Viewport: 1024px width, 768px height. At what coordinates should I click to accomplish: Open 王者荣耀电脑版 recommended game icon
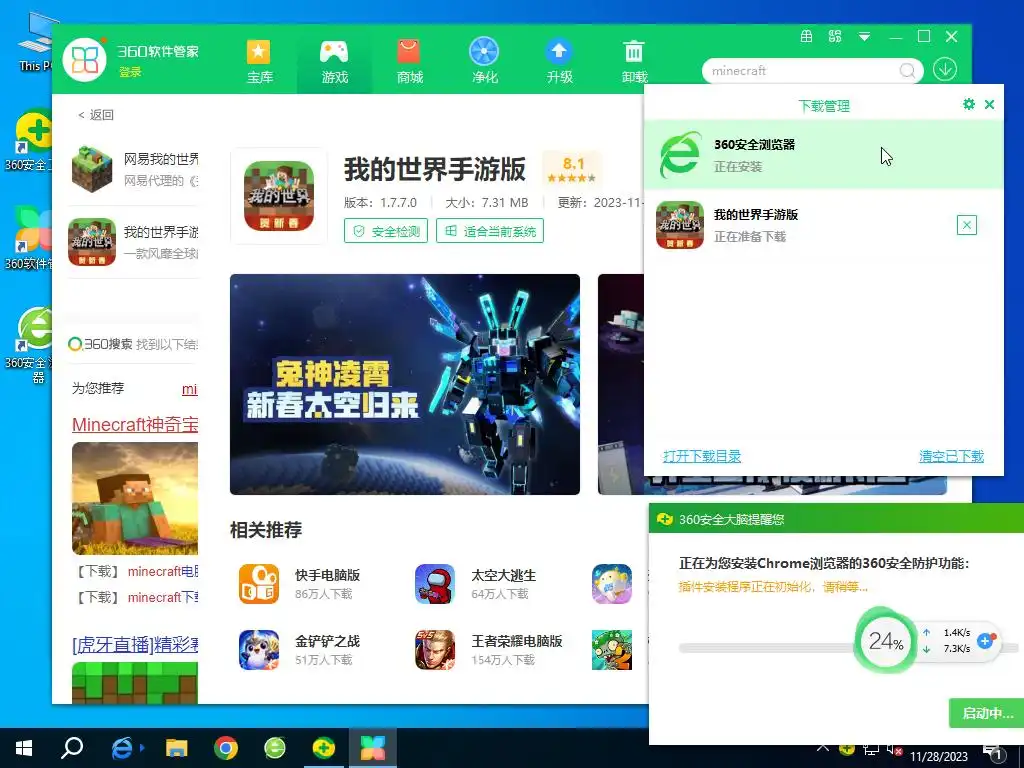coord(435,650)
